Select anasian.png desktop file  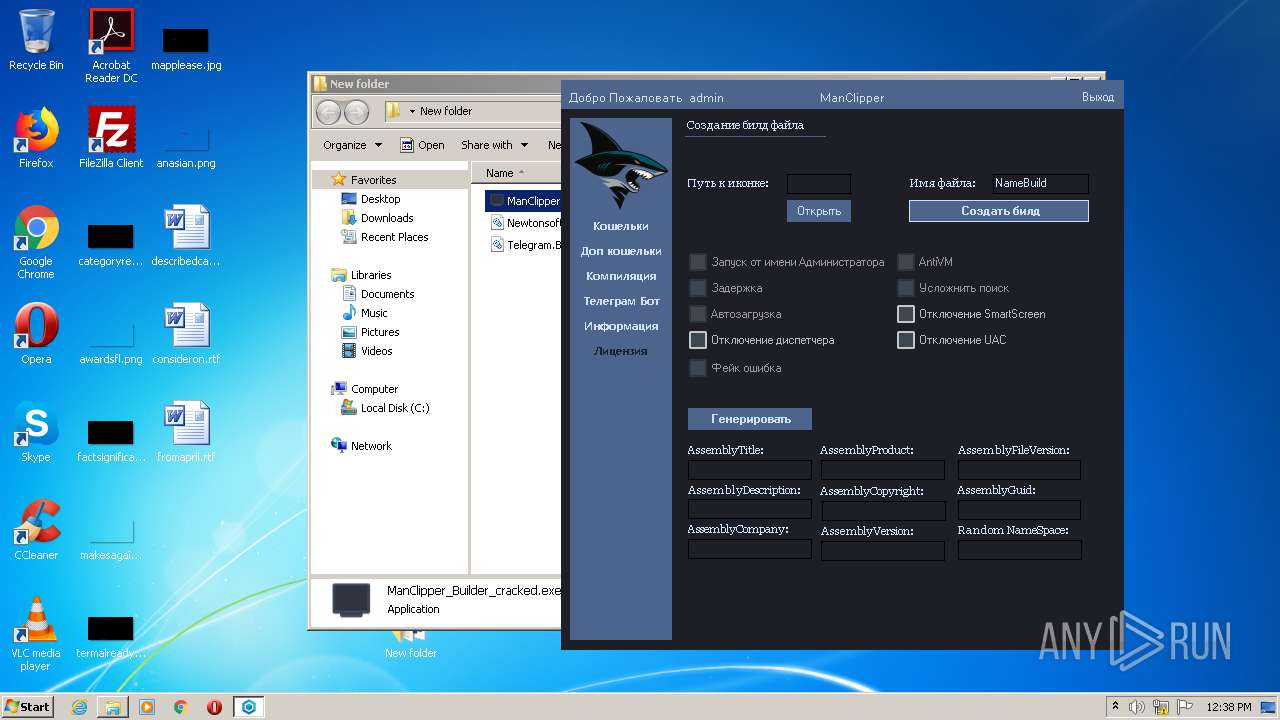pyautogui.click(x=186, y=147)
